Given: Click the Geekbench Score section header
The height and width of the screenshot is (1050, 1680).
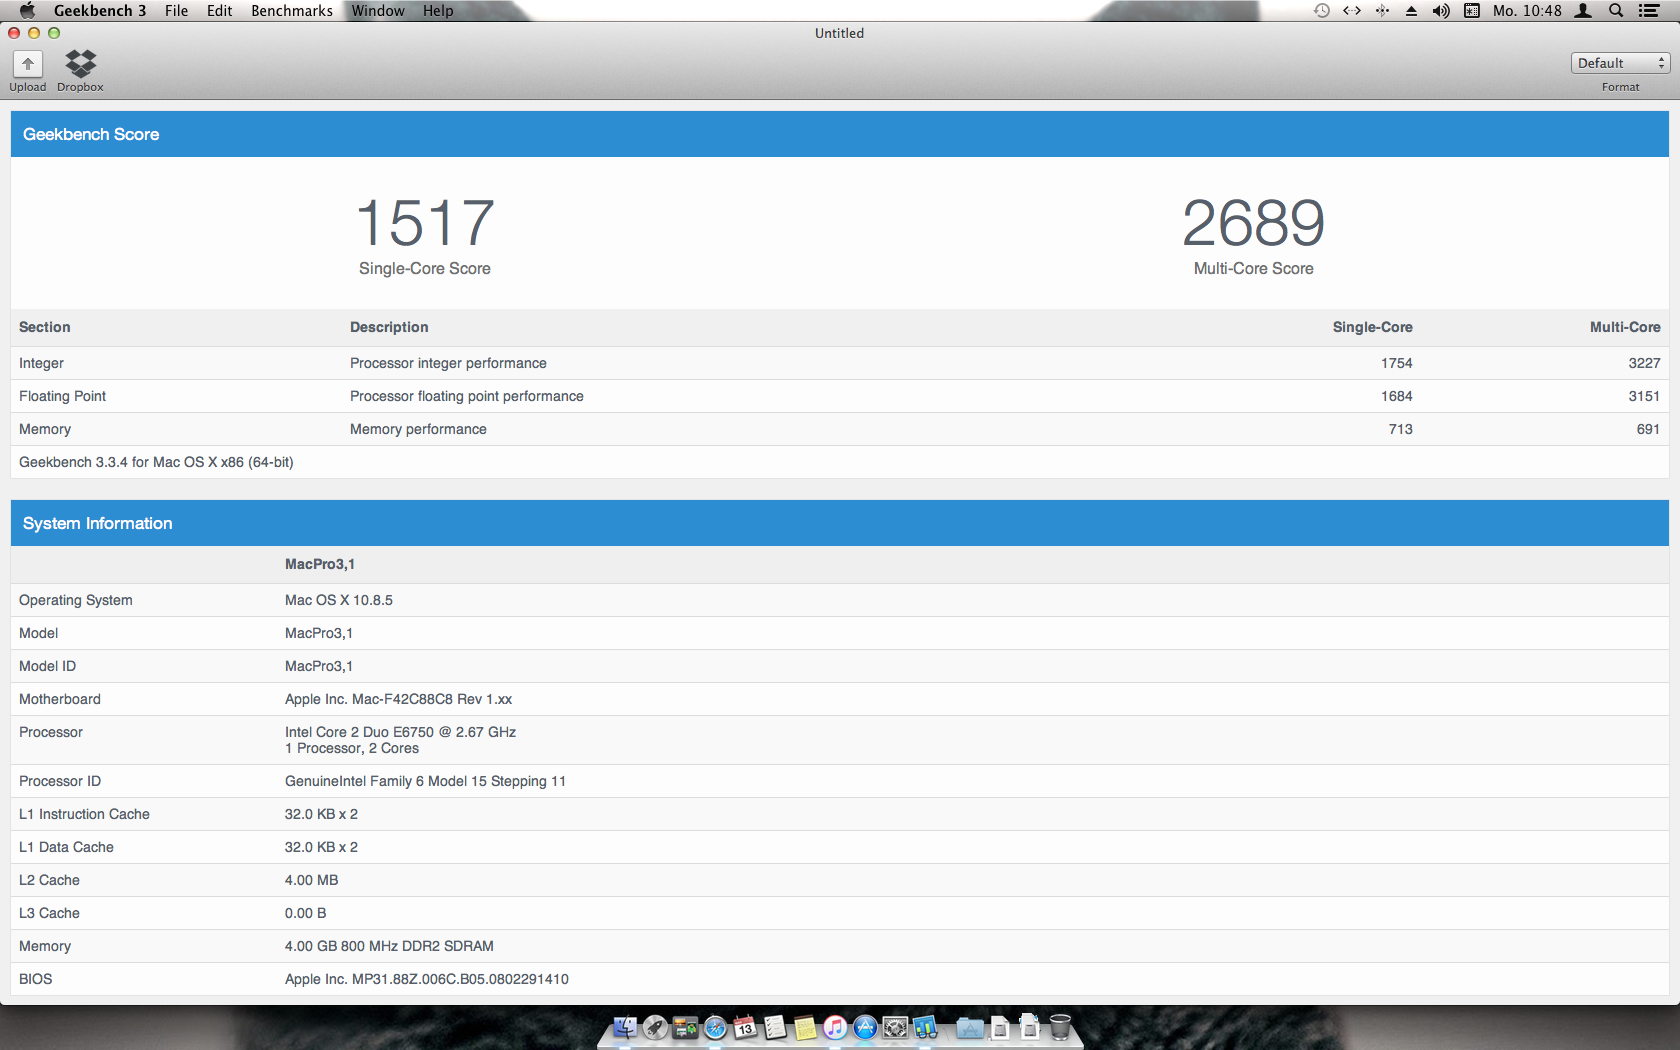Looking at the screenshot, I should (x=840, y=134).
